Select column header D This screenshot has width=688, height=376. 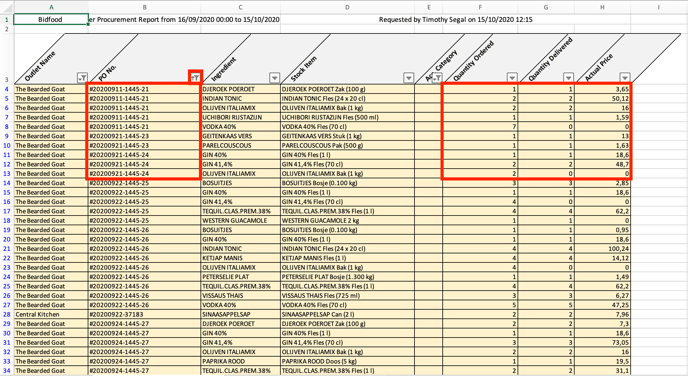(347, 7)
